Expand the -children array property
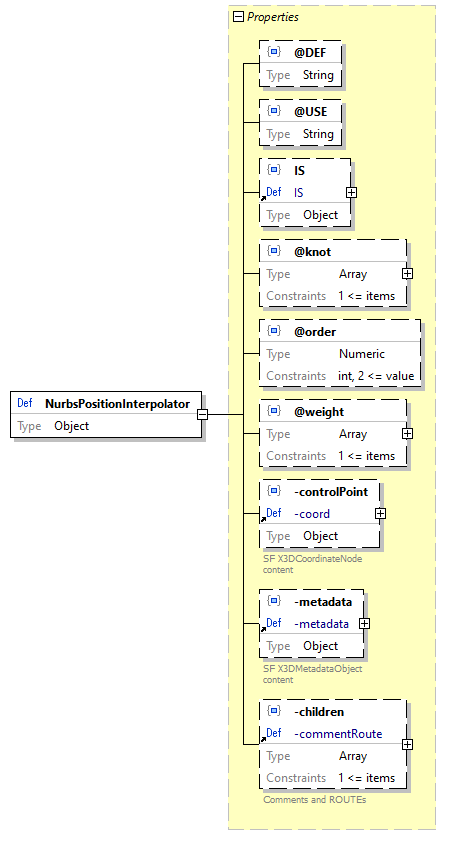The height and width of the screenshot is (845, 451). pyautogui.click(x=407, y=744)
